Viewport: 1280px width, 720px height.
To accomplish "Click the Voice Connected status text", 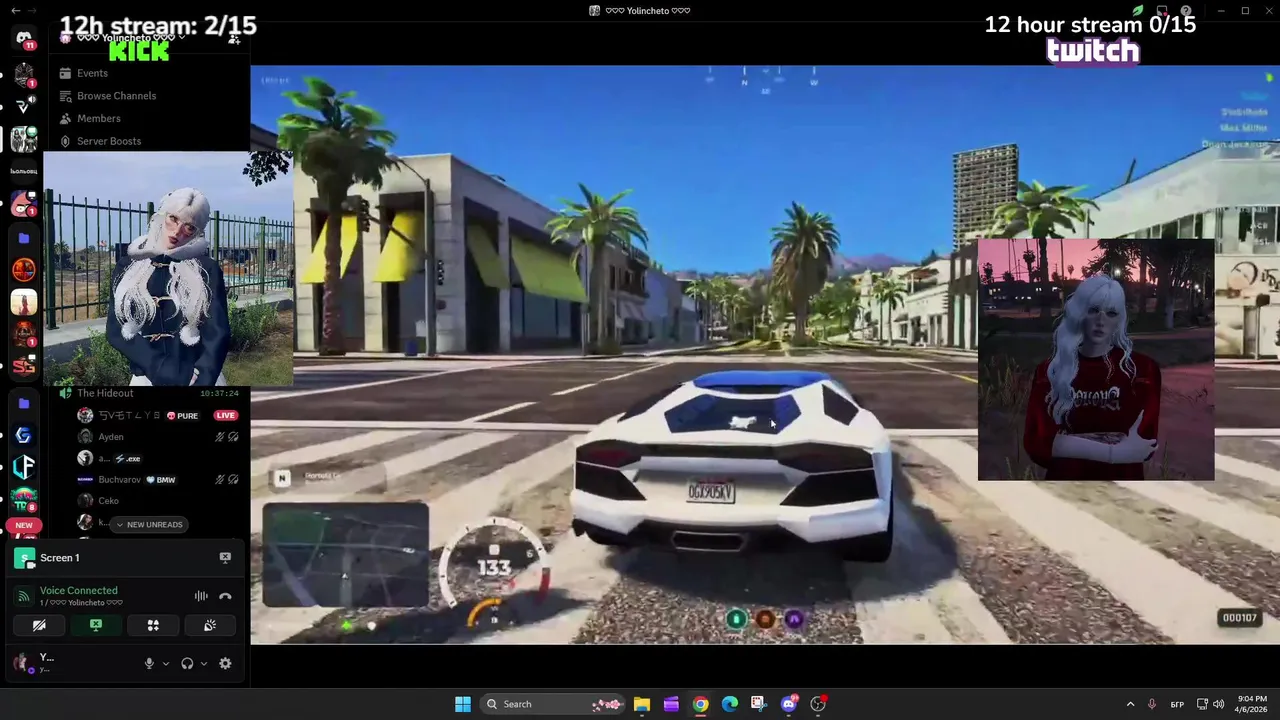I will (78, 590).
